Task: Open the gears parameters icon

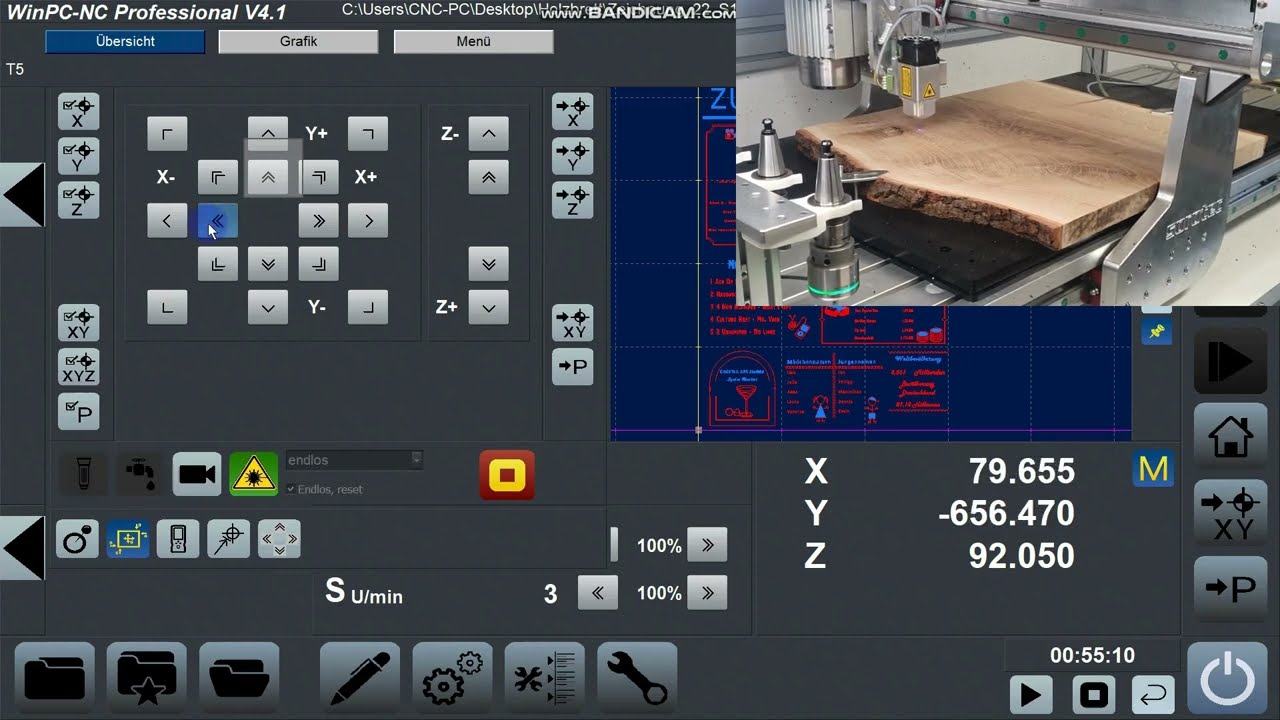Action: pyautogui.click(x=452, y=678)
